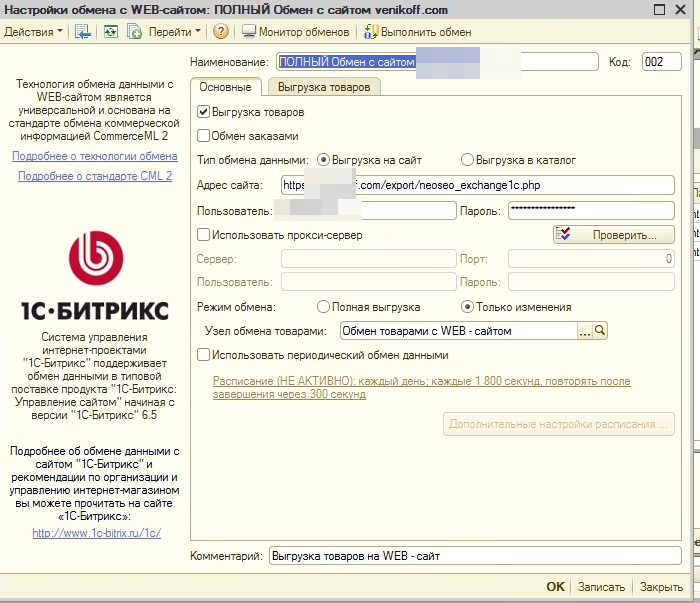Uncheck the Выгрузка товаров checkbox
The image size is (700, 603).
[204, 112]
